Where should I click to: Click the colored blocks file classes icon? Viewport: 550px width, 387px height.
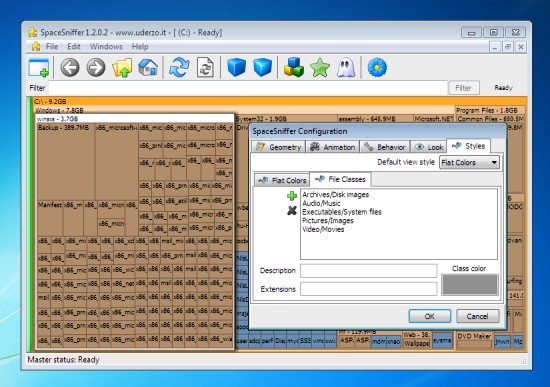[x=294, y=67]
